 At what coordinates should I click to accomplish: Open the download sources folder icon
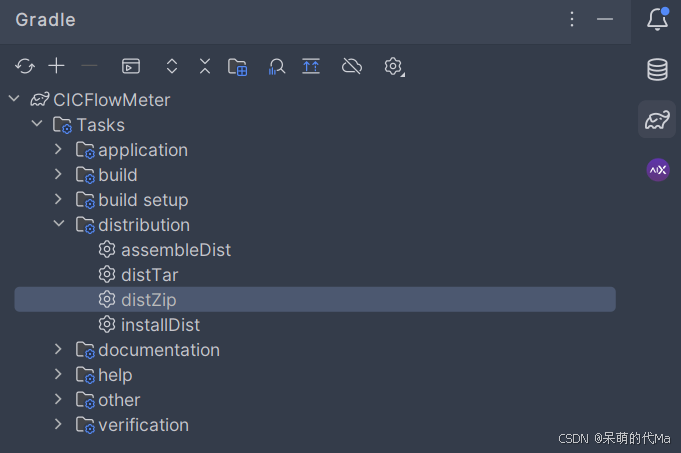point(238,67)
